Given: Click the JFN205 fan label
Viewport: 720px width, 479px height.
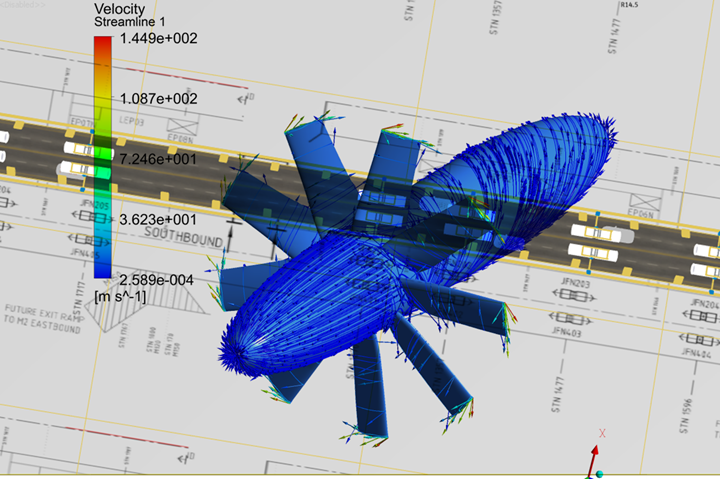Looking at the screenshot, I should pos(95,204).
